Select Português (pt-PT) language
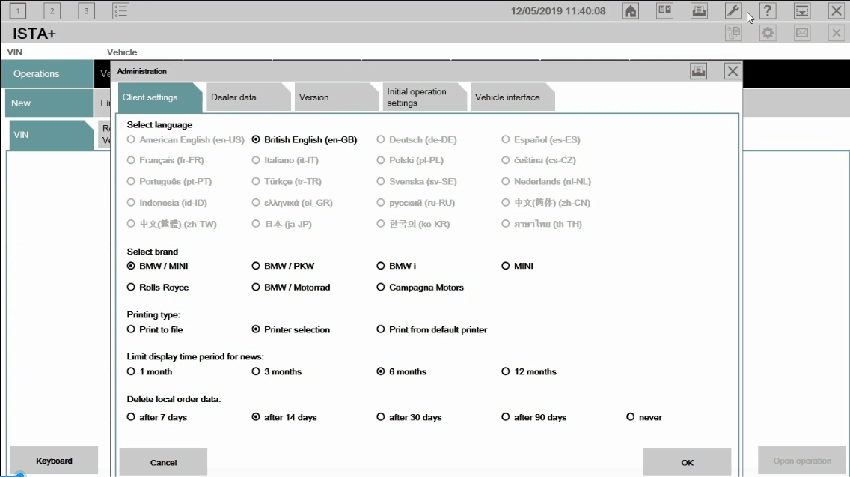The width and height of the screenshot is (850, 477). [x=169, y=181]
